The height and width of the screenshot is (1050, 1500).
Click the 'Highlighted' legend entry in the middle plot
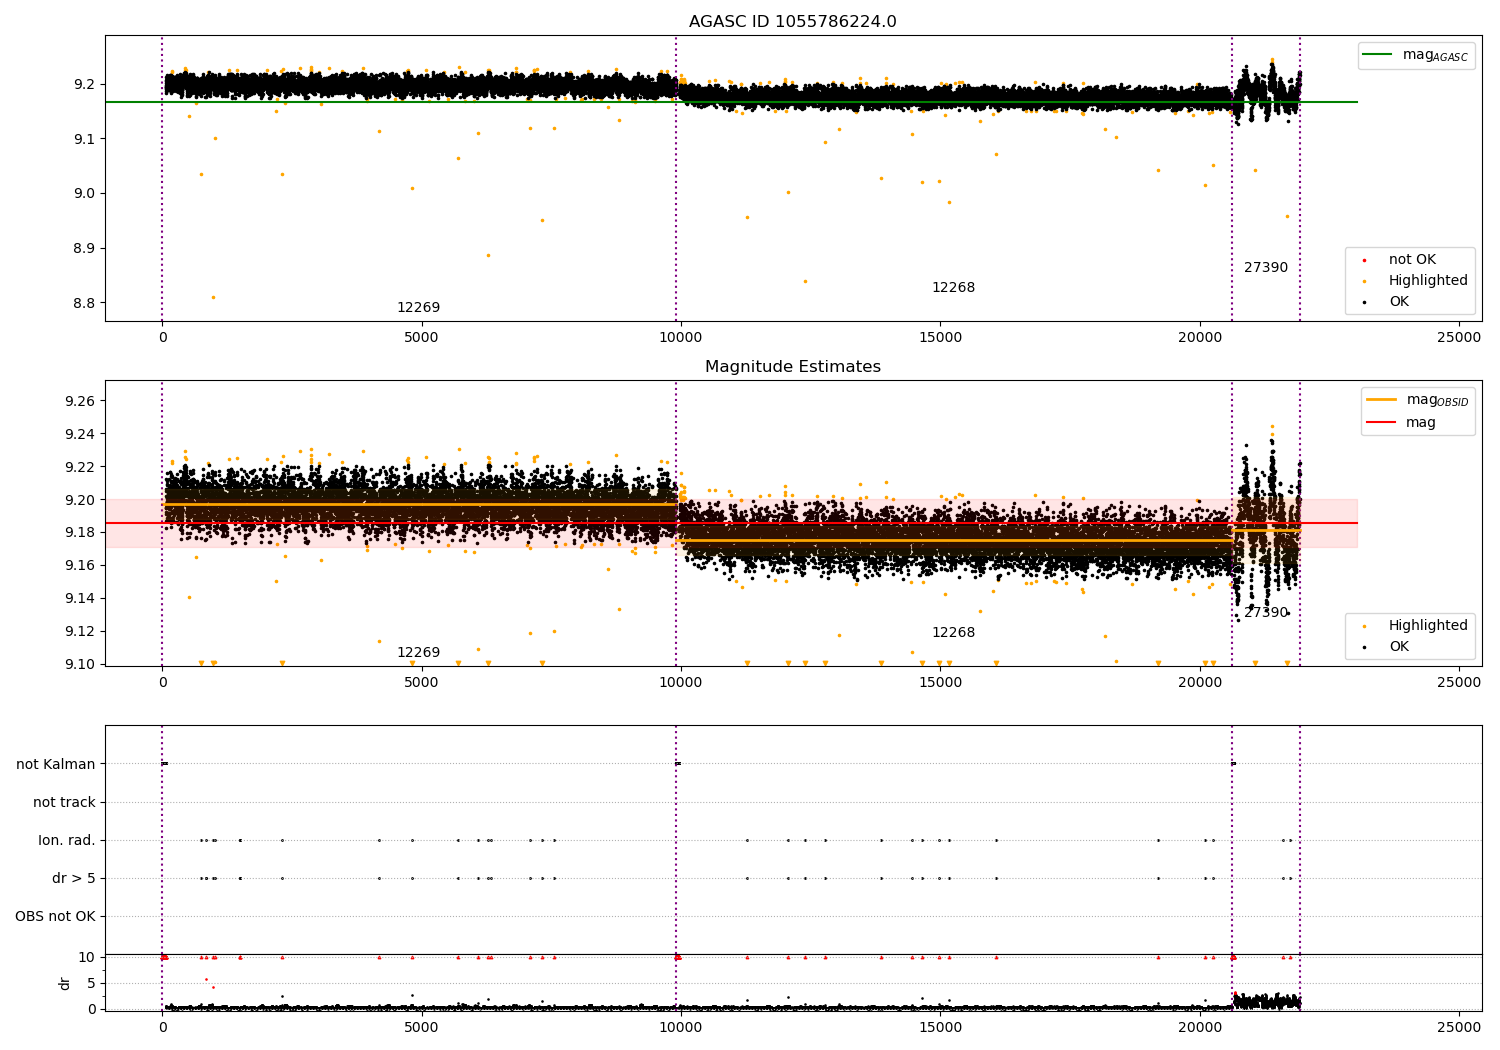pyautogui.click(x=1428, y=626)
